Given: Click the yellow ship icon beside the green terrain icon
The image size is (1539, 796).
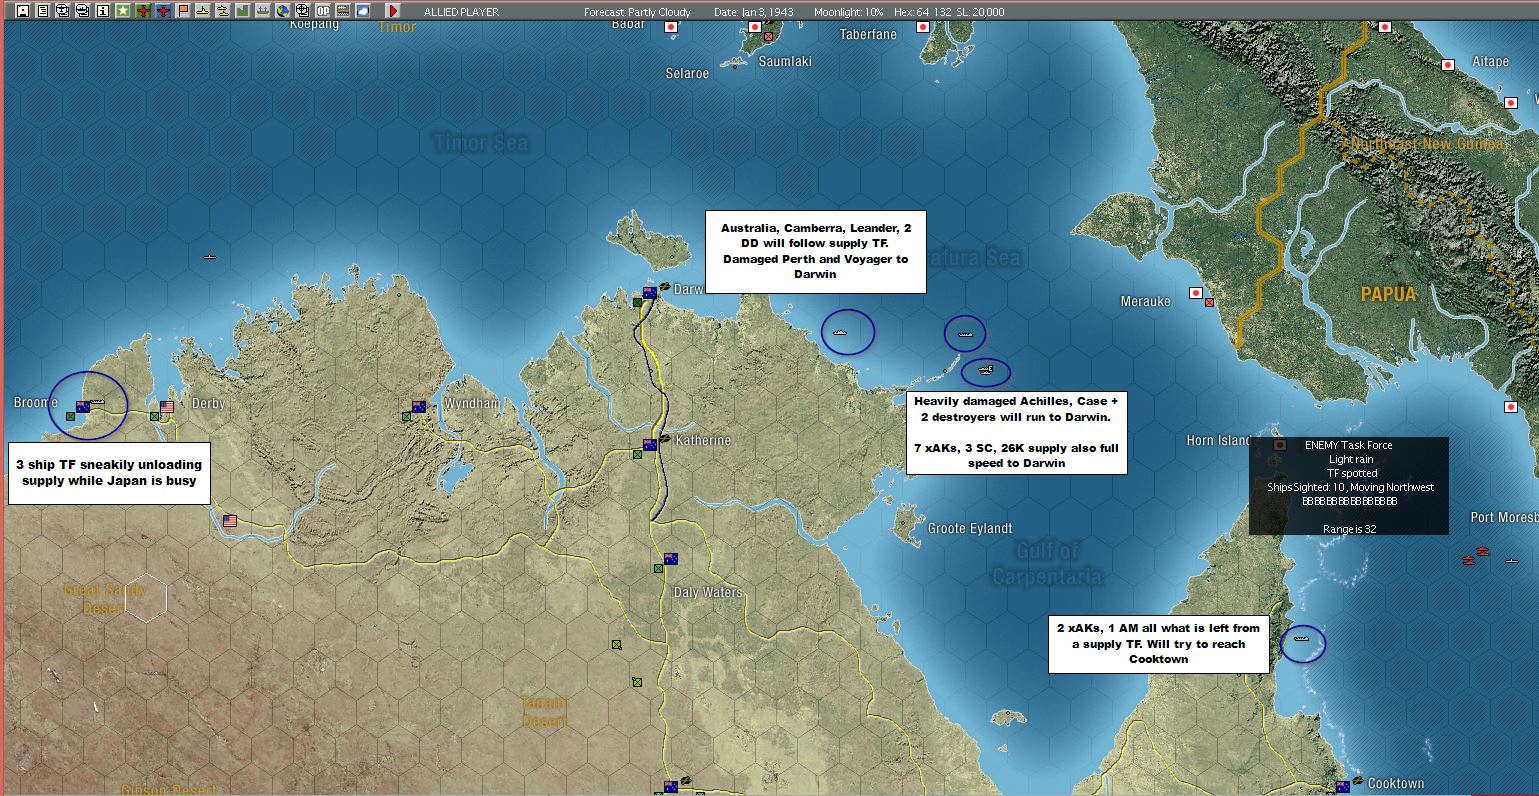Looking at the screenshot, I should 222,11.
